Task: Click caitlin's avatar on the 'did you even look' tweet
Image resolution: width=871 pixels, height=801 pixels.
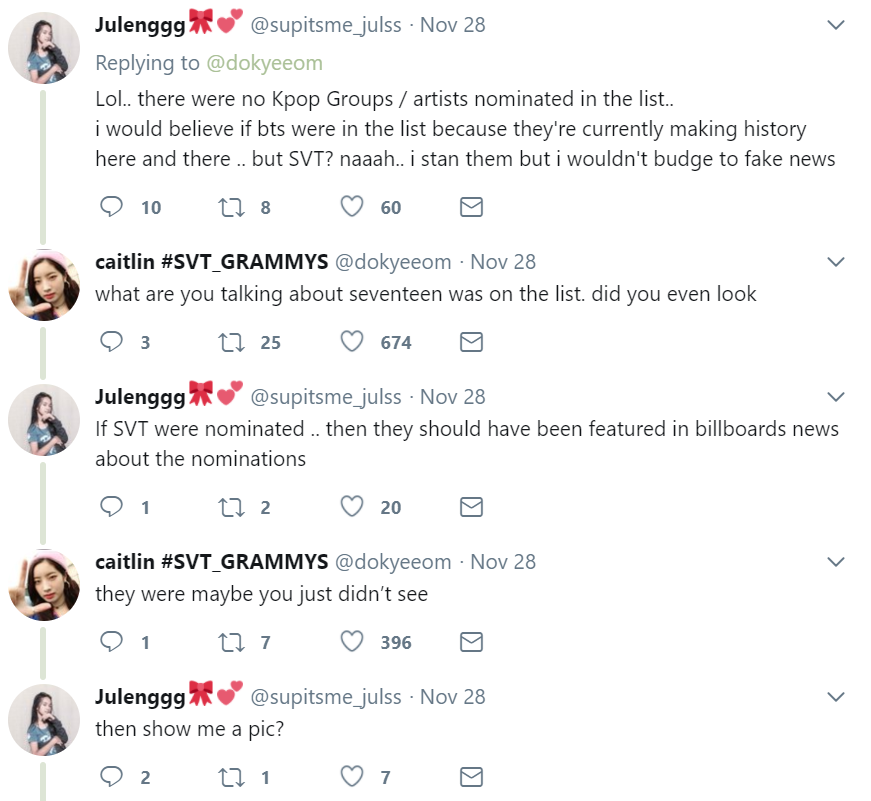Action: 44,284
